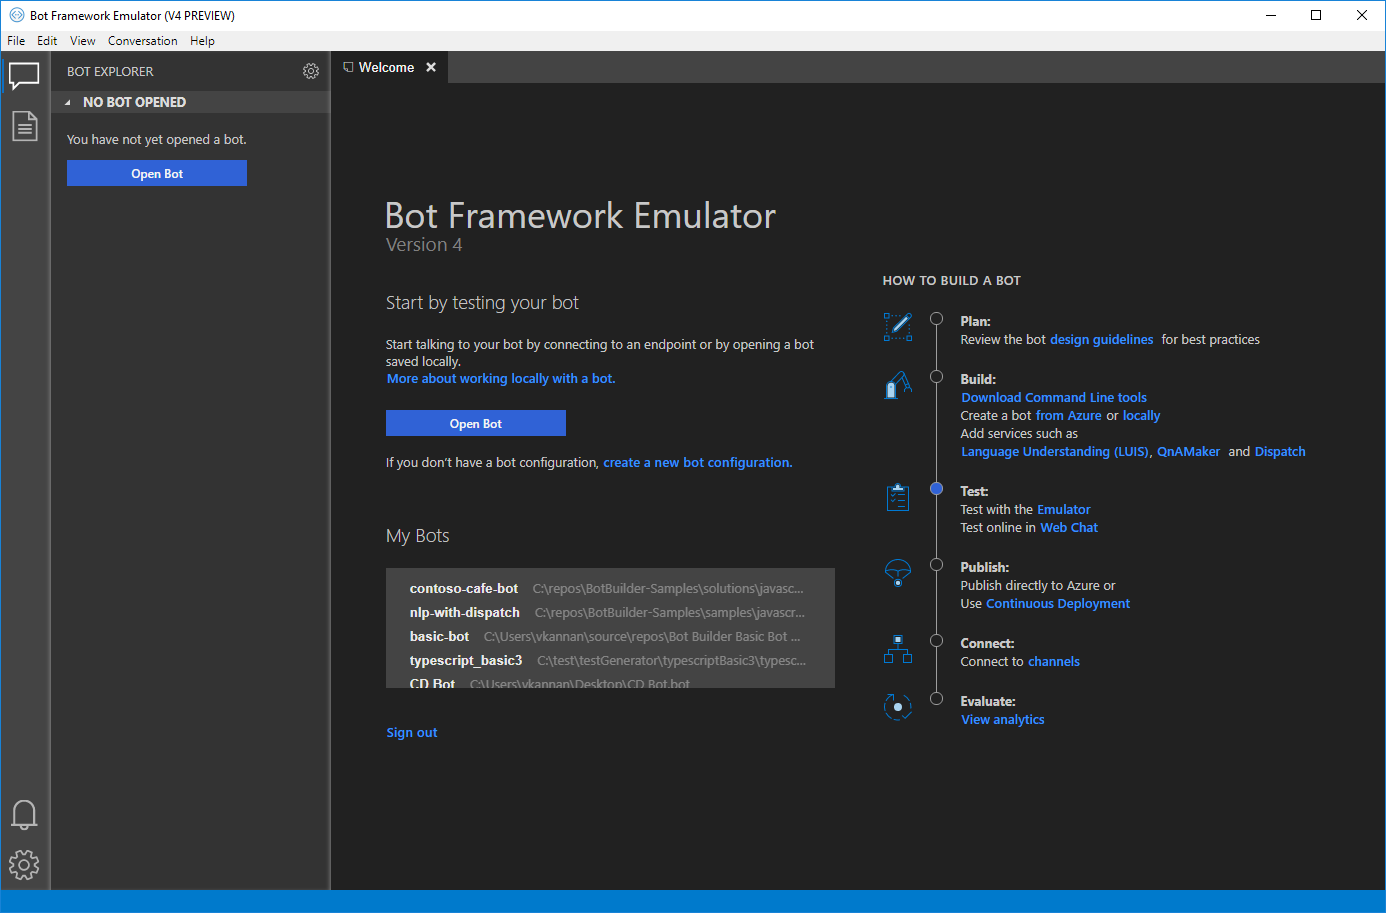The image size is (1386, 913).
Task: Click the Bot Explorer panel gear icon
Action: pos(311,71)
